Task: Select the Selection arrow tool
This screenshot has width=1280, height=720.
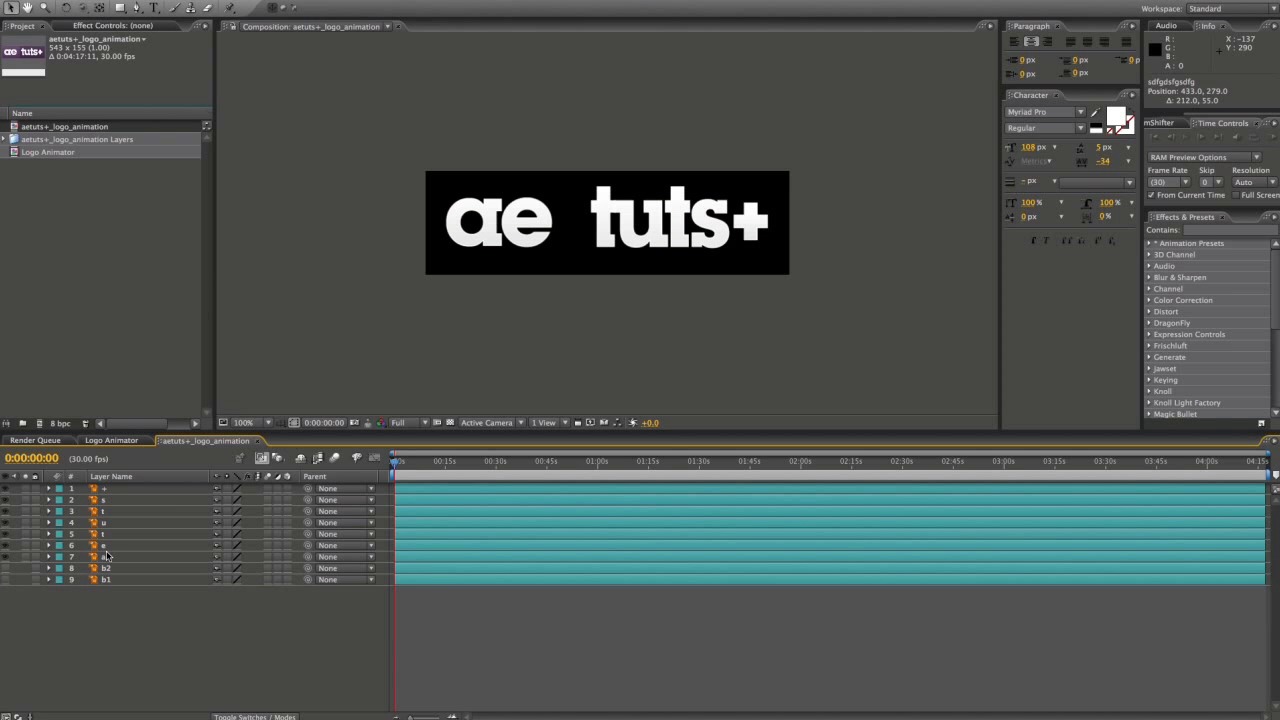Action: click(x=11, y=8)
